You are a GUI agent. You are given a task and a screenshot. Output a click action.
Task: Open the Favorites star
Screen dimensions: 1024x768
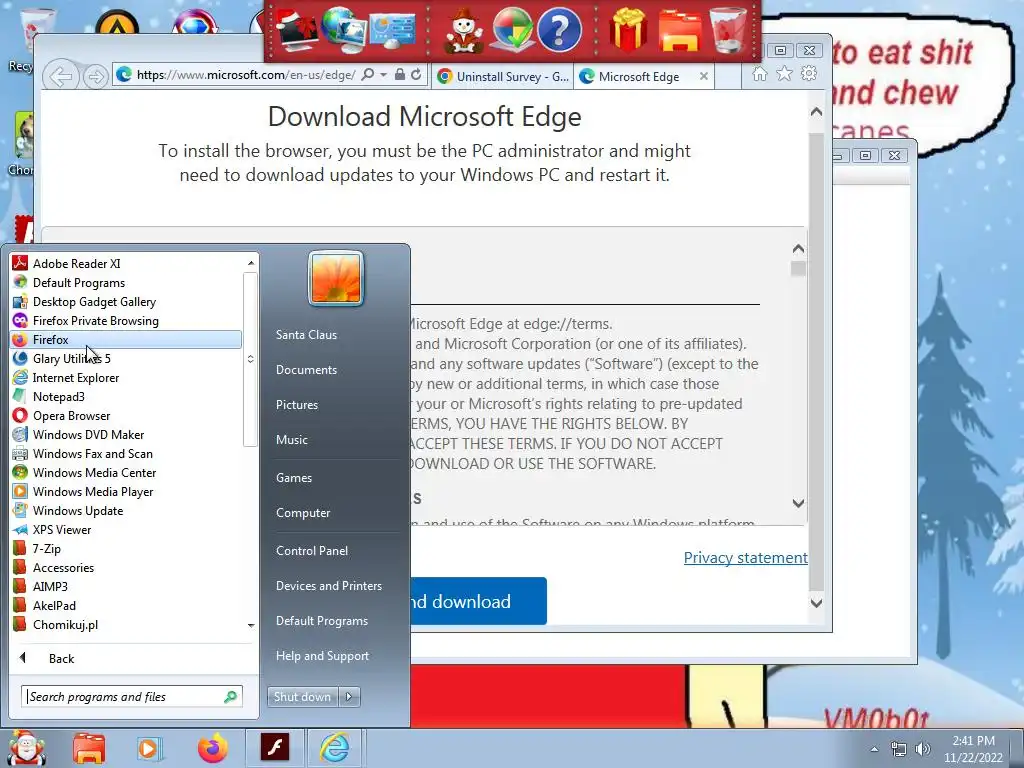tap(784, 74)
